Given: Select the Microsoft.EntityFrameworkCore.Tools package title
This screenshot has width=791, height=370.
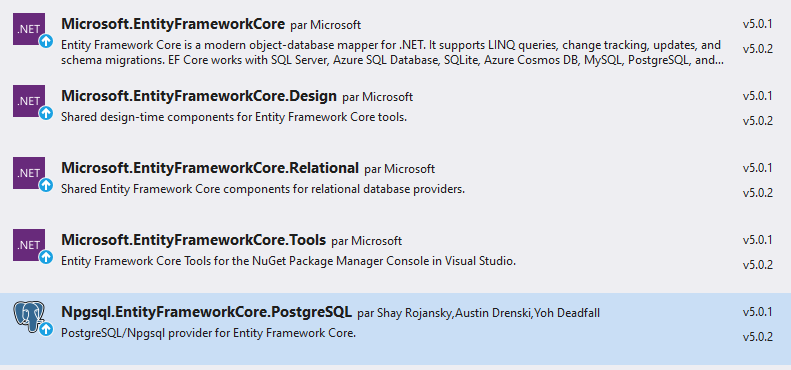Looking at the screenshot, I should pyautogui.click(x=193, y=240).
